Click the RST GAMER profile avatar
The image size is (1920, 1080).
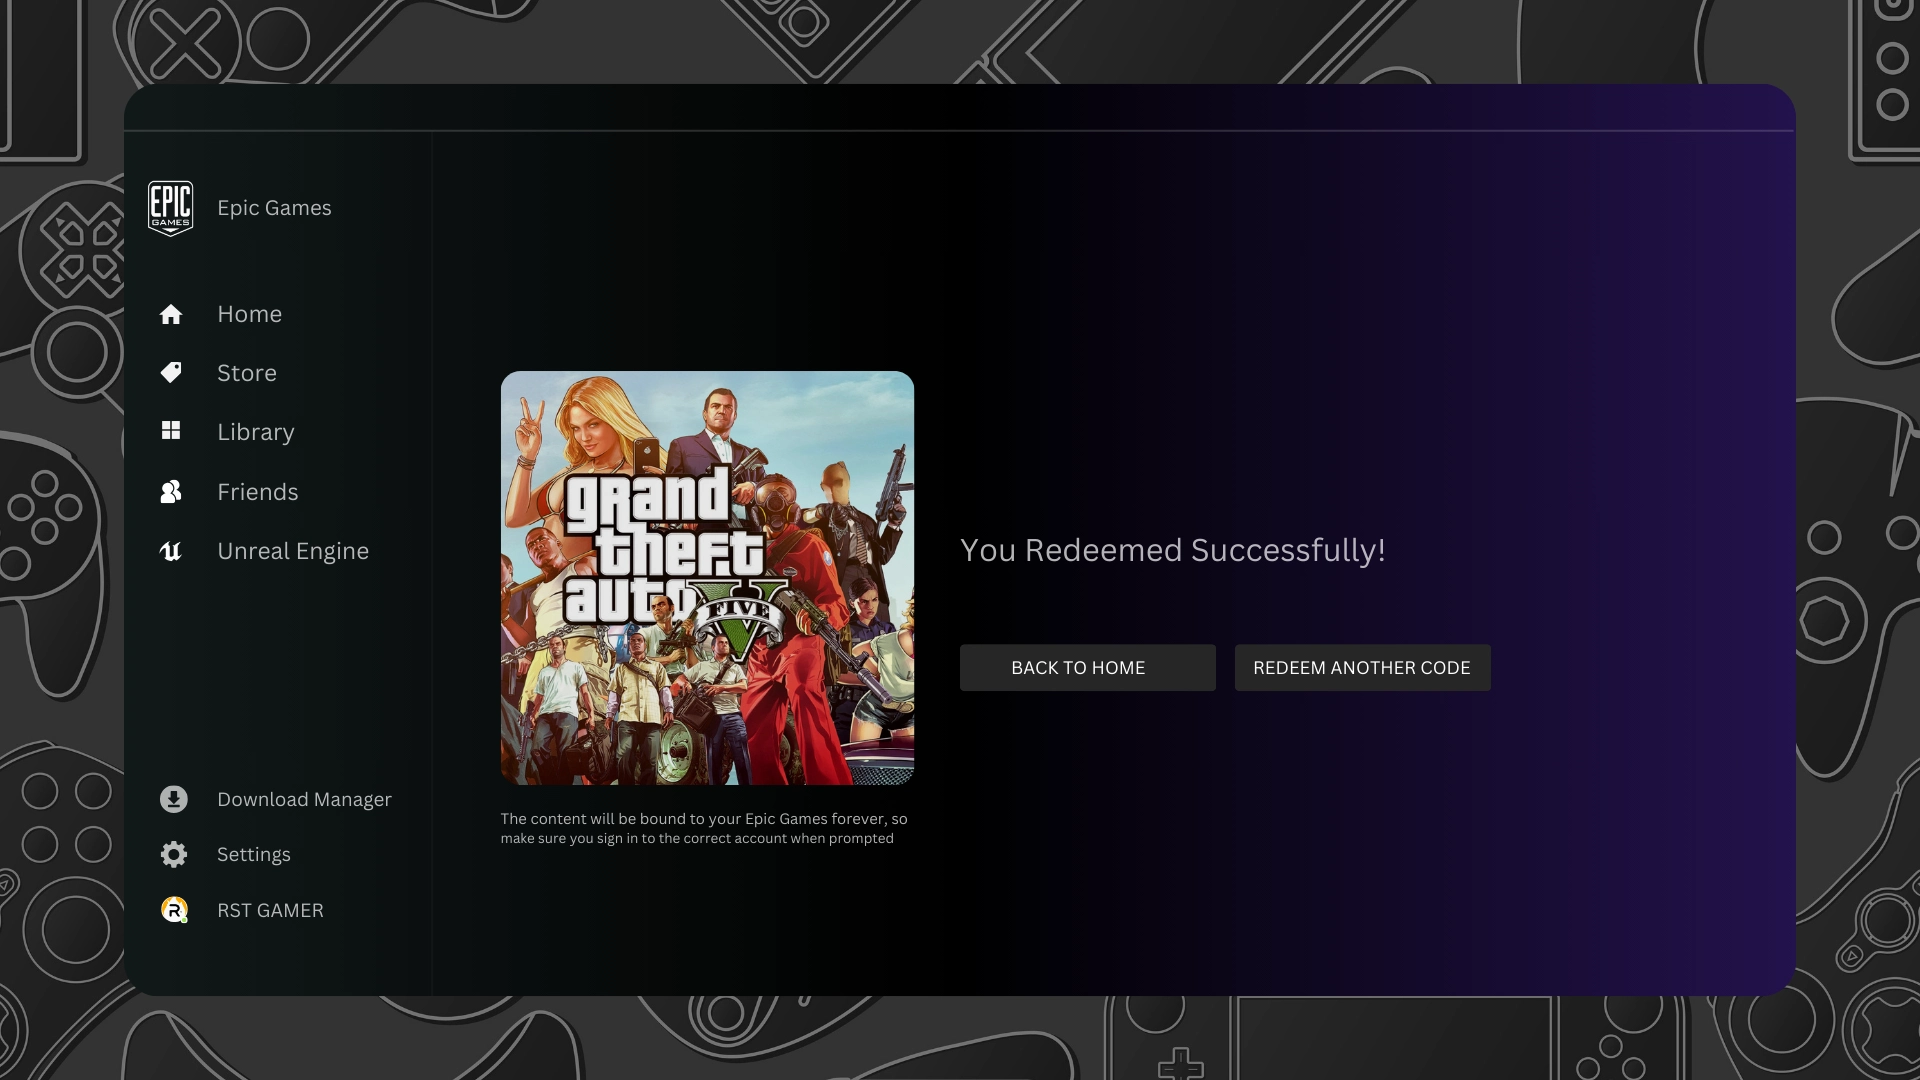pos(174,910)
